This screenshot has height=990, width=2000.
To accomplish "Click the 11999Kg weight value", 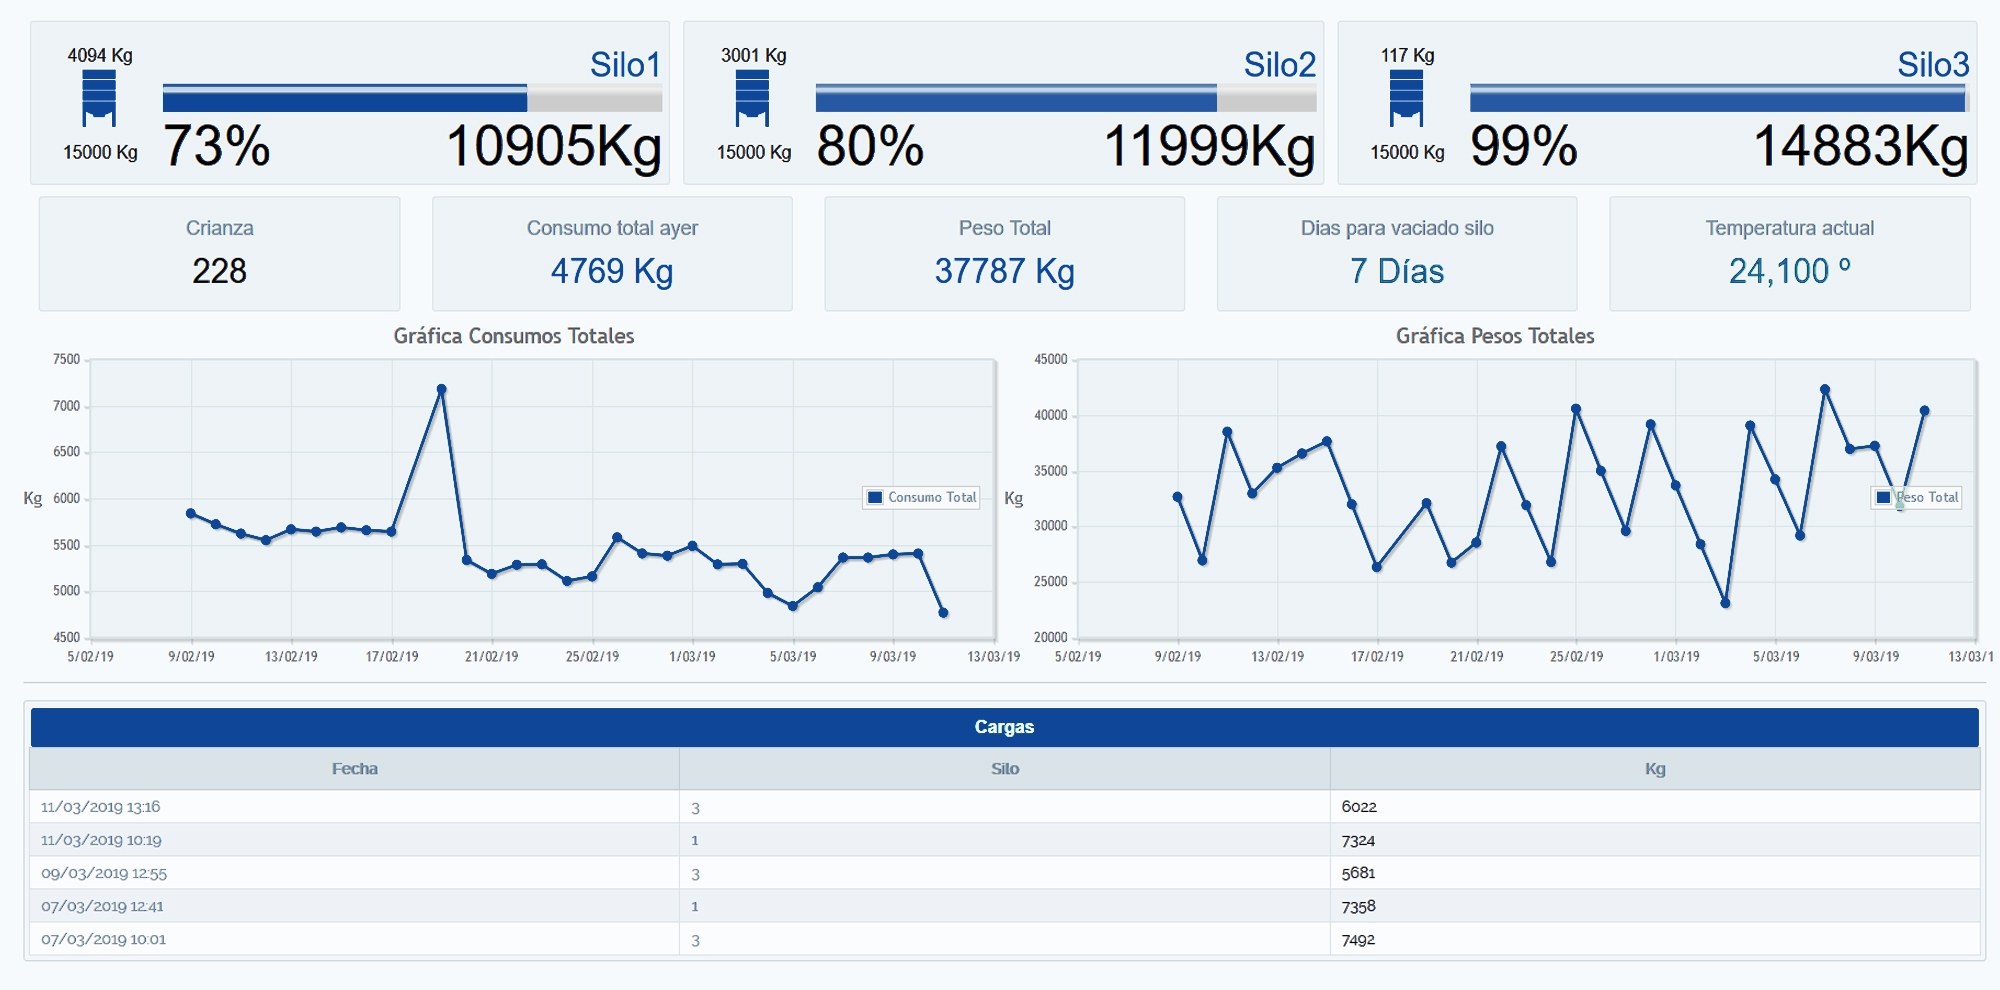I will 1209,146.
